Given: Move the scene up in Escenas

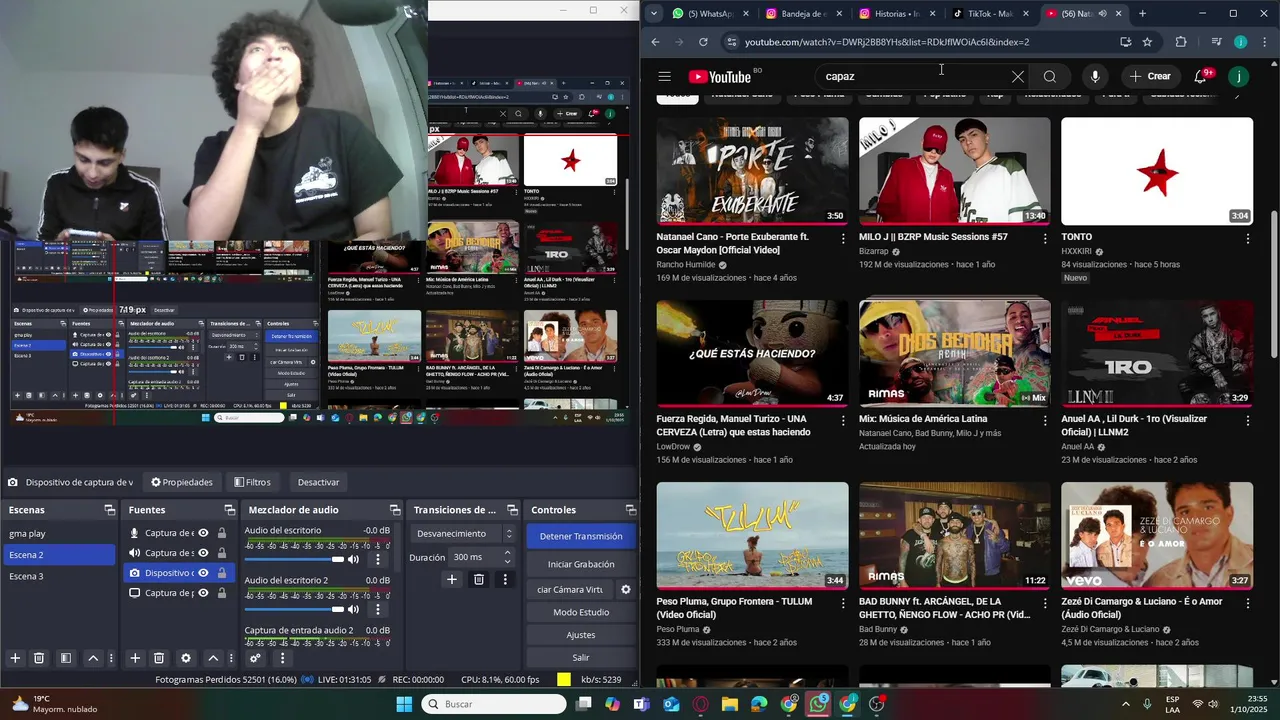Looking at the screenshot, I should coord(93,658).
